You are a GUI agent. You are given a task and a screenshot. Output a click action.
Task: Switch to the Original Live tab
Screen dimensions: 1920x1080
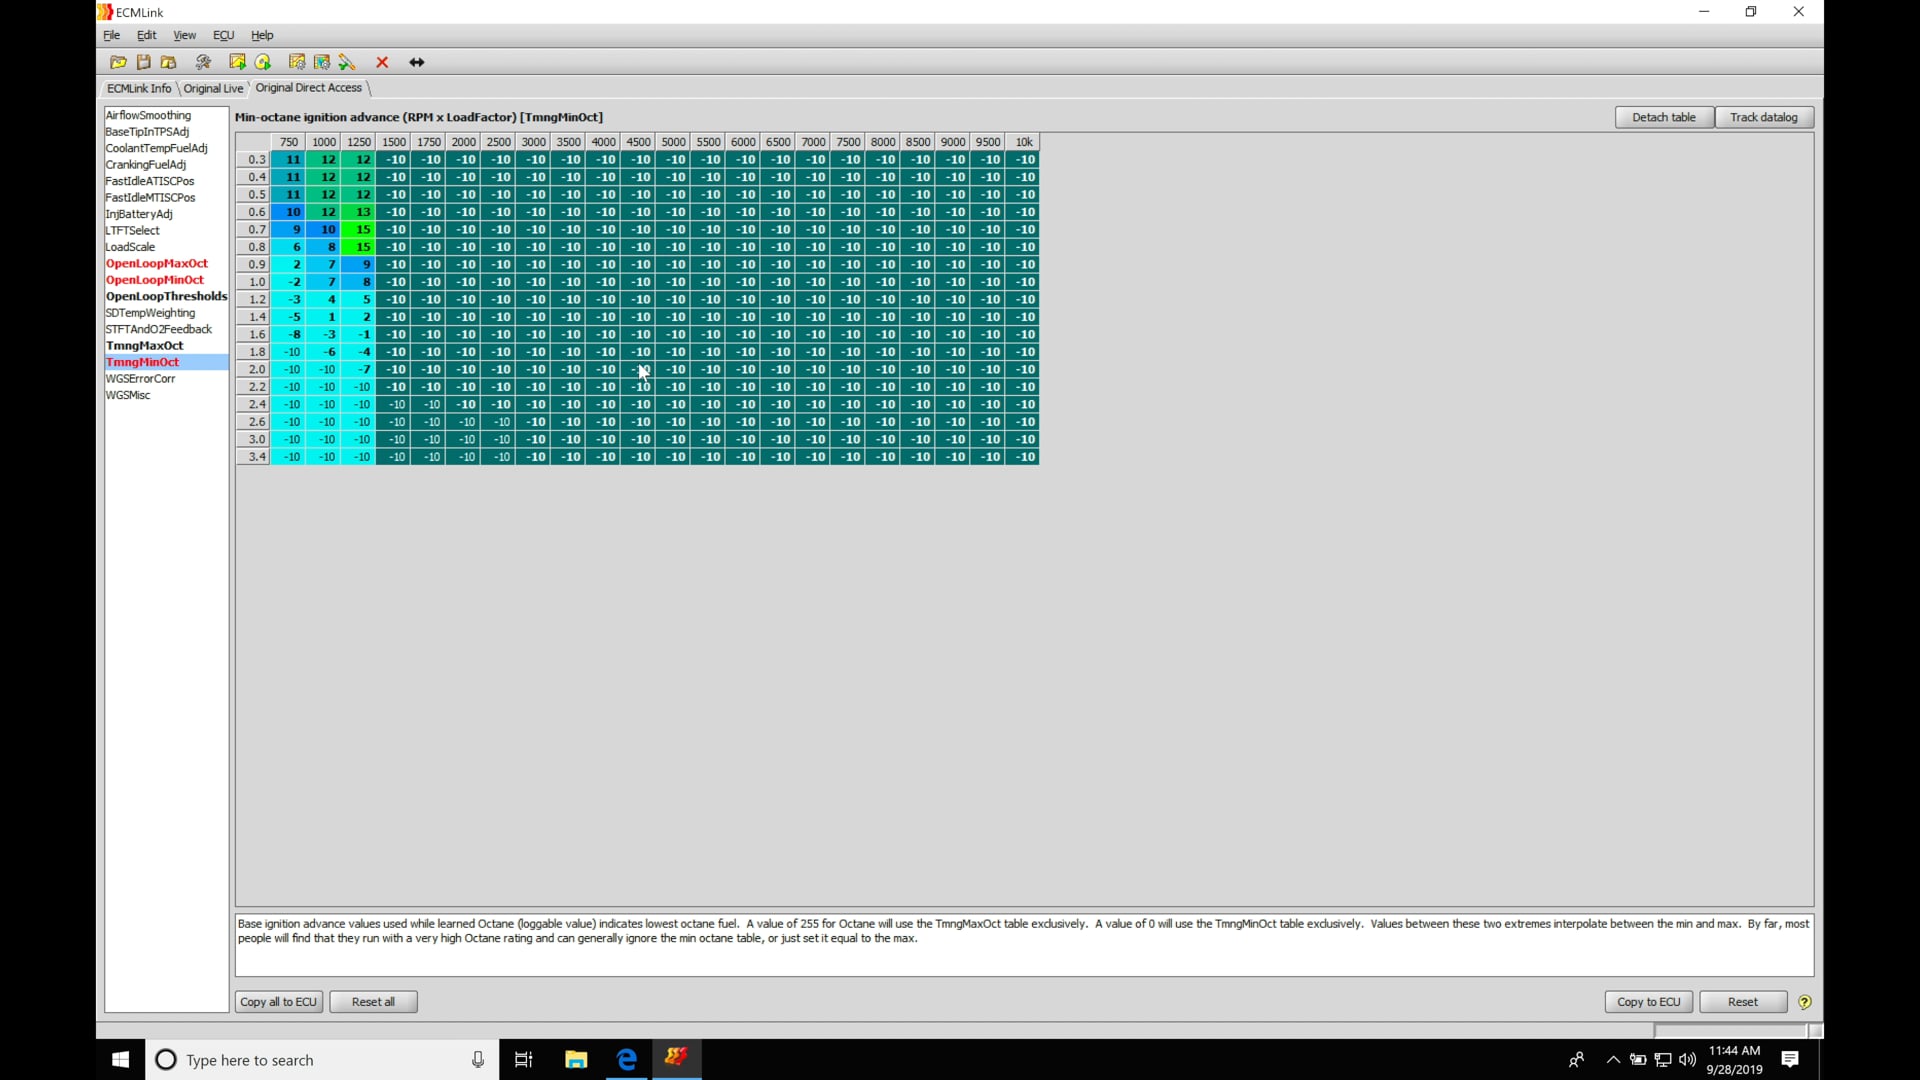click(213, 88)
